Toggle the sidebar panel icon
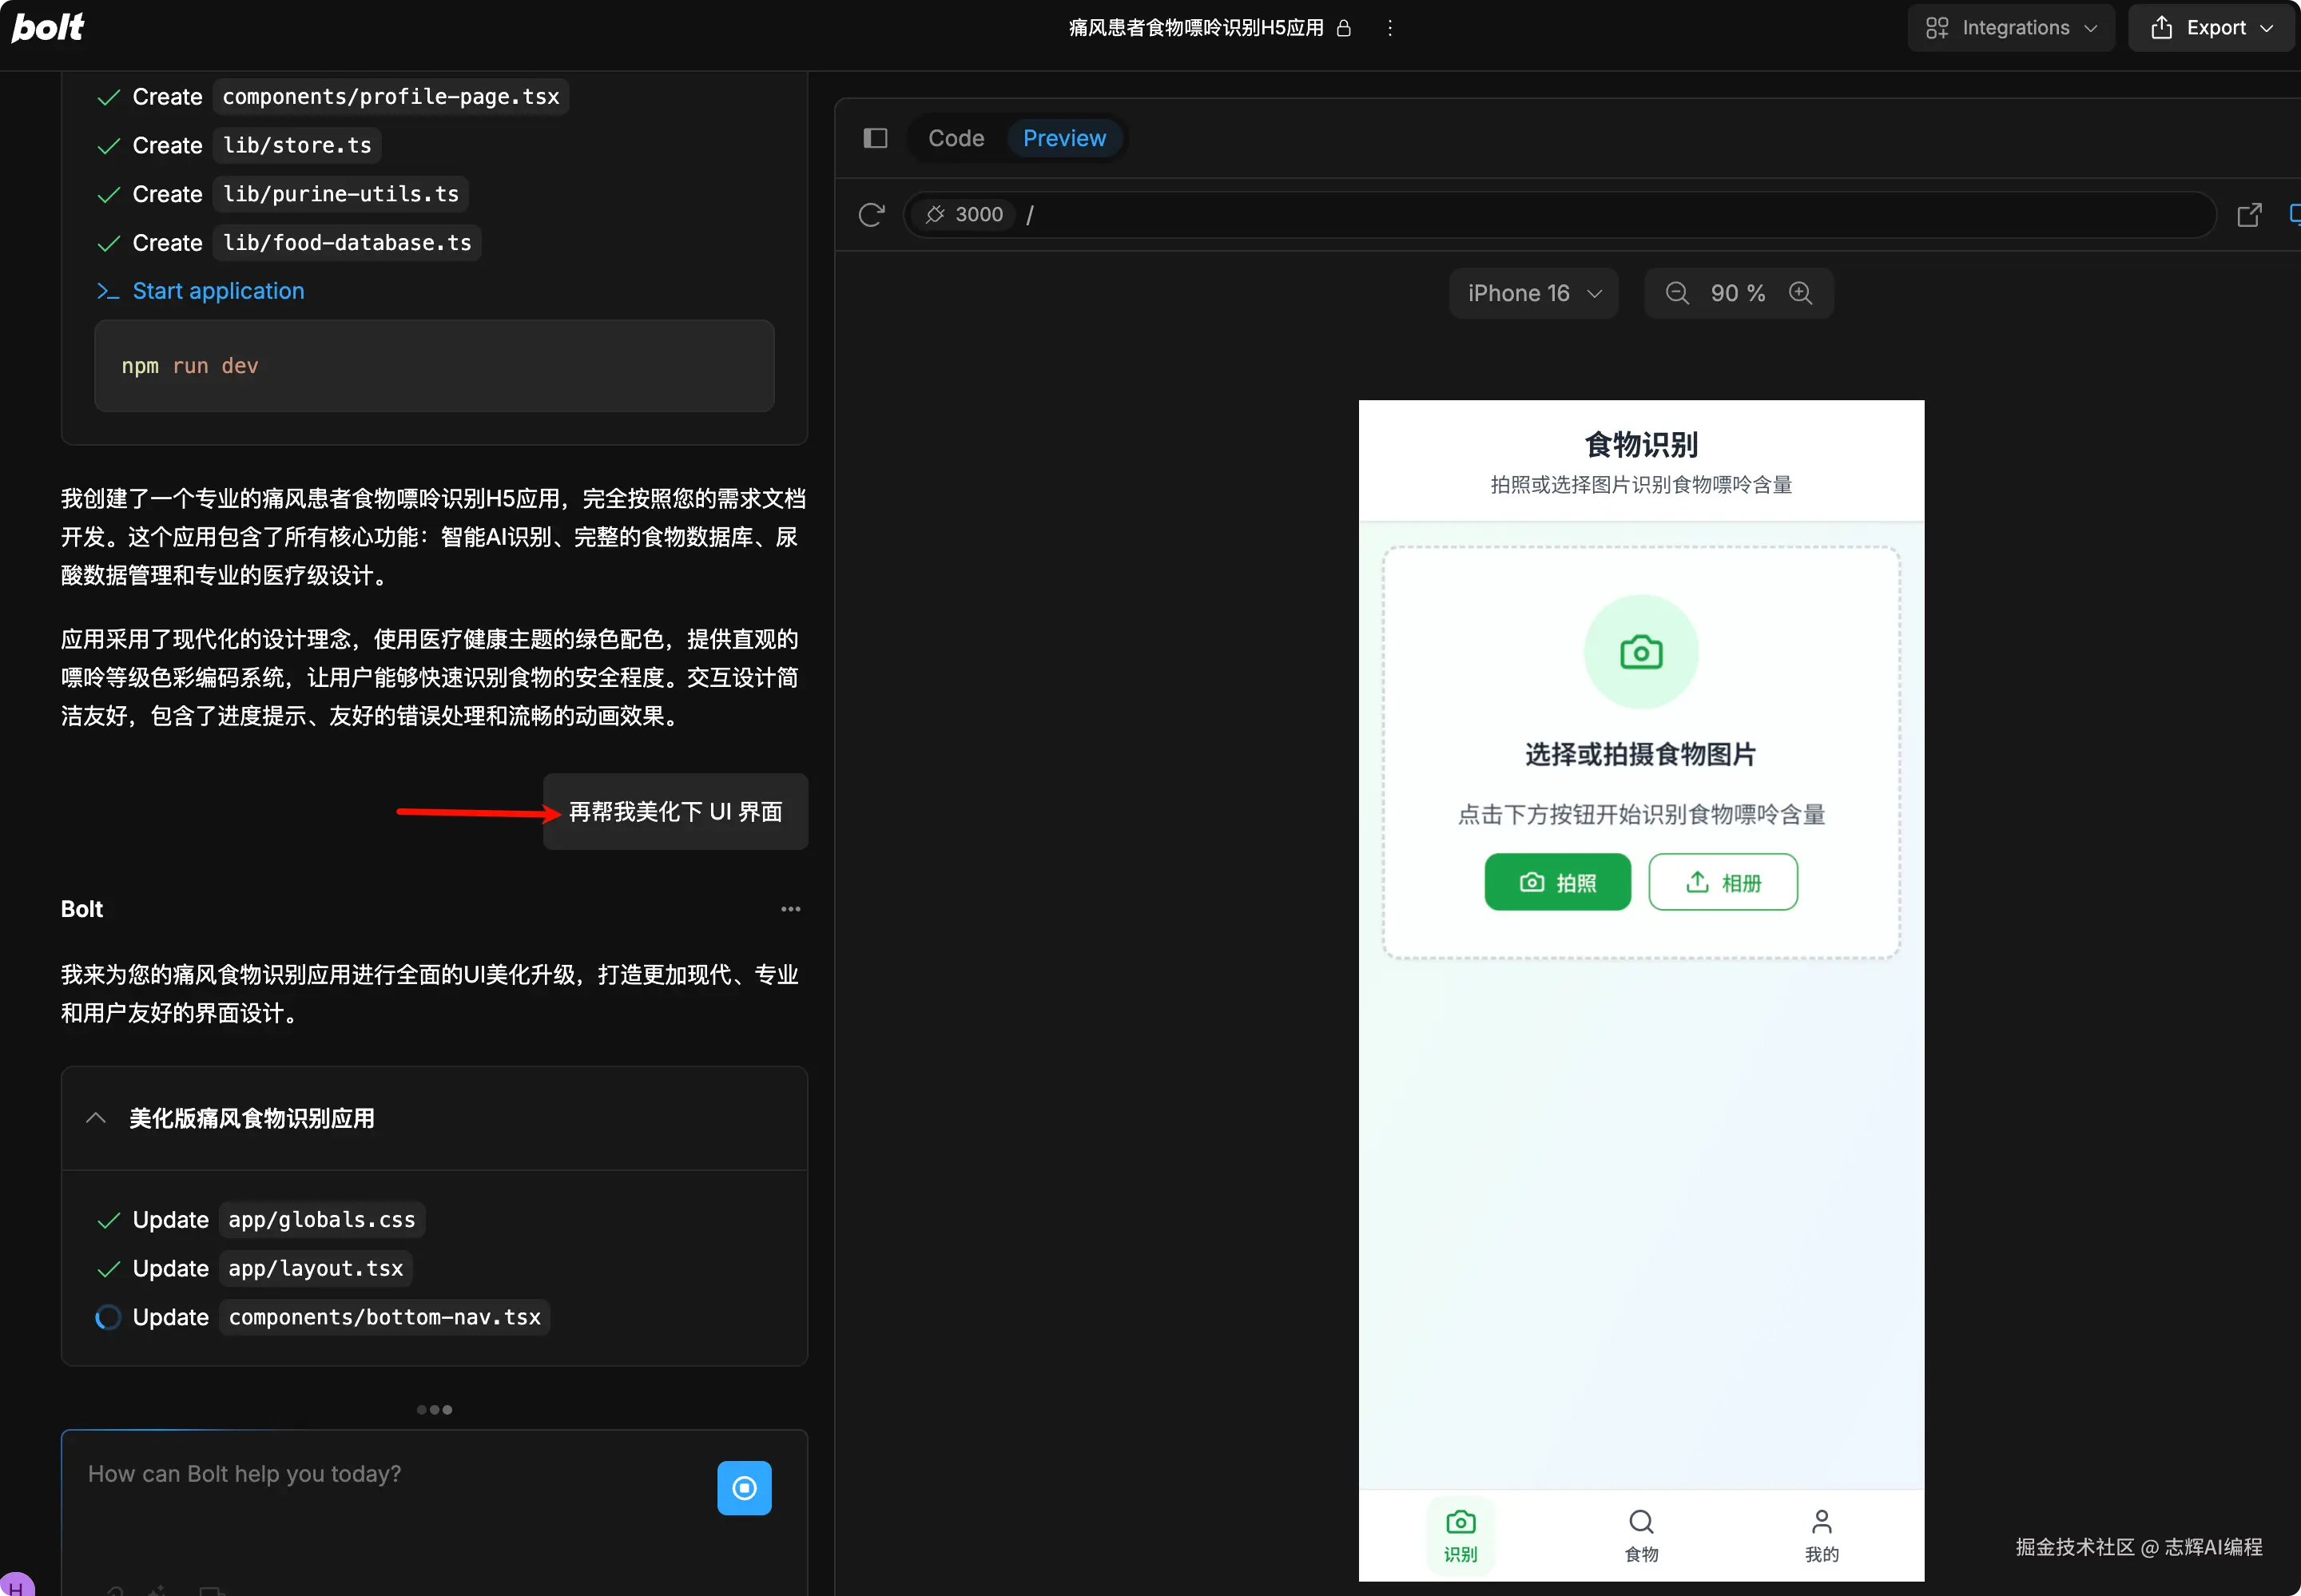 (875, 138)
